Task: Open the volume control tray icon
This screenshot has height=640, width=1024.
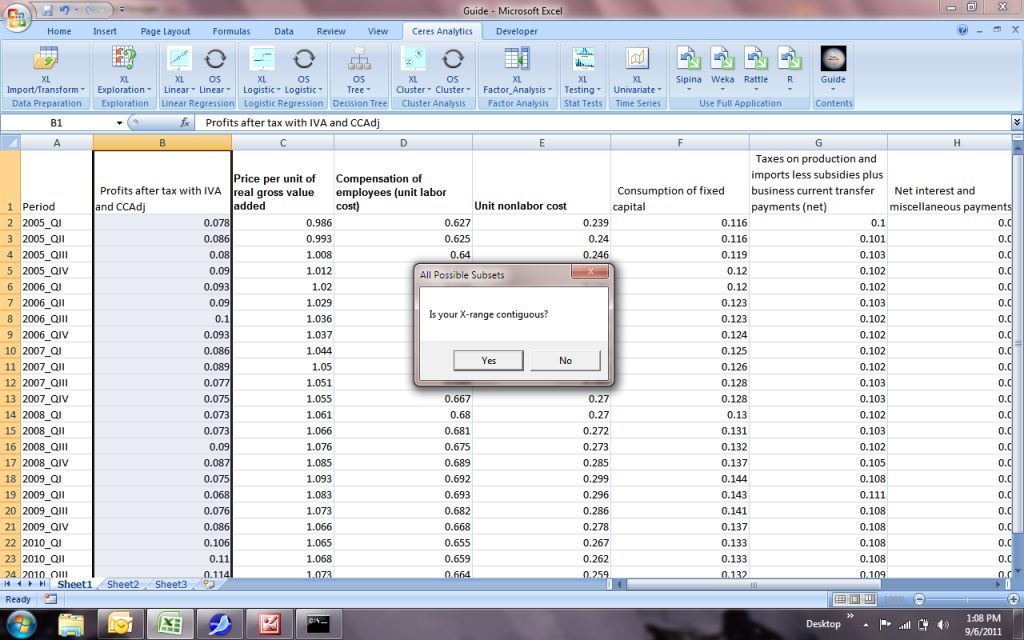Action: (942, 624)
